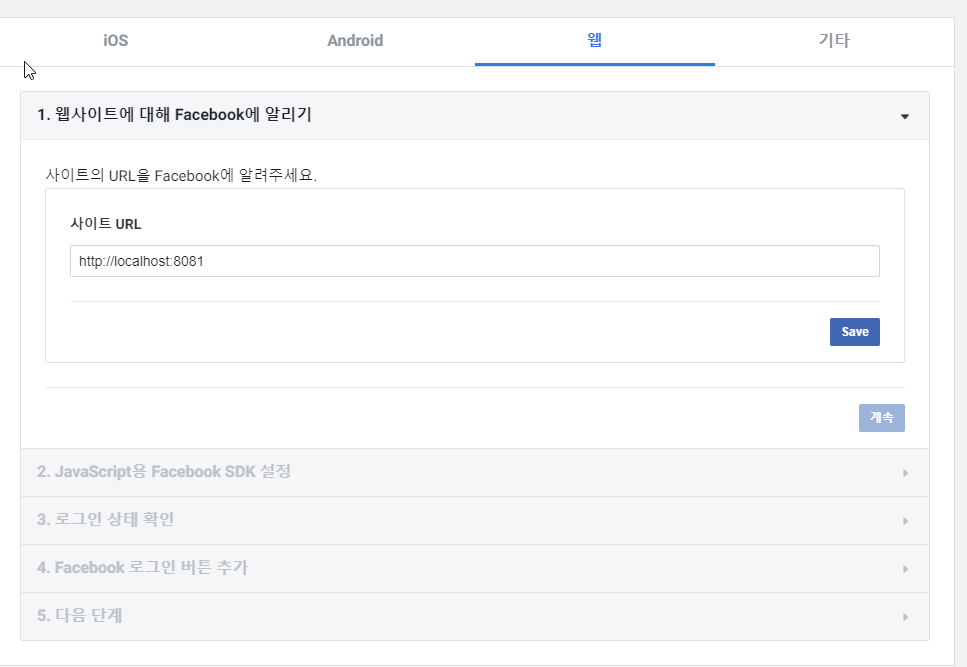The height and width of the screenshot is (667, 967).
Task: Focus the 사이트 URL input field
Action: (474, 261)
